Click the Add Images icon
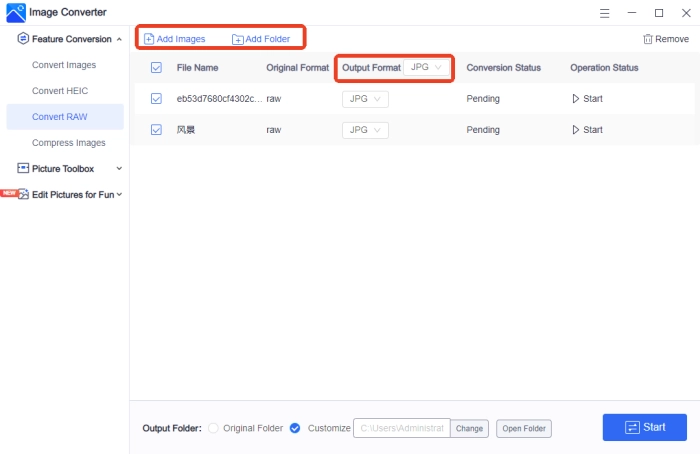Viewport: 700px width, 454px height. click(149, 39)
